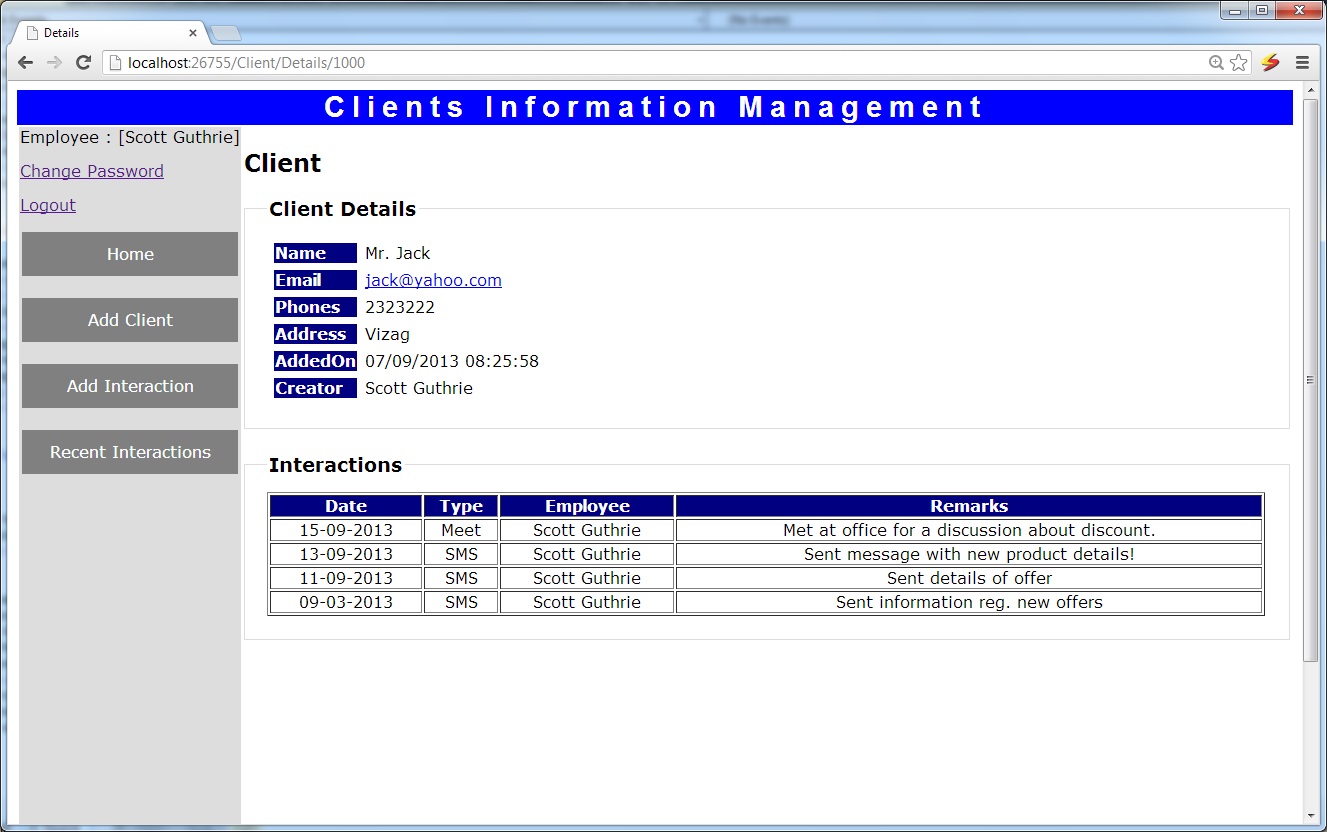
Task: Click the Client Details section title
Action: (x=342, y=209)
